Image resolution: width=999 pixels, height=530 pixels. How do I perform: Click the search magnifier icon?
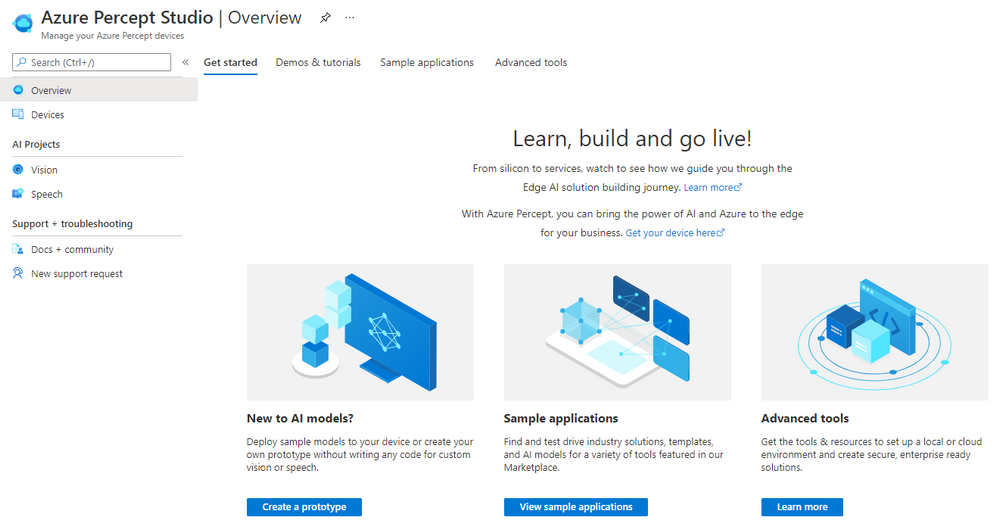point(22,62)
